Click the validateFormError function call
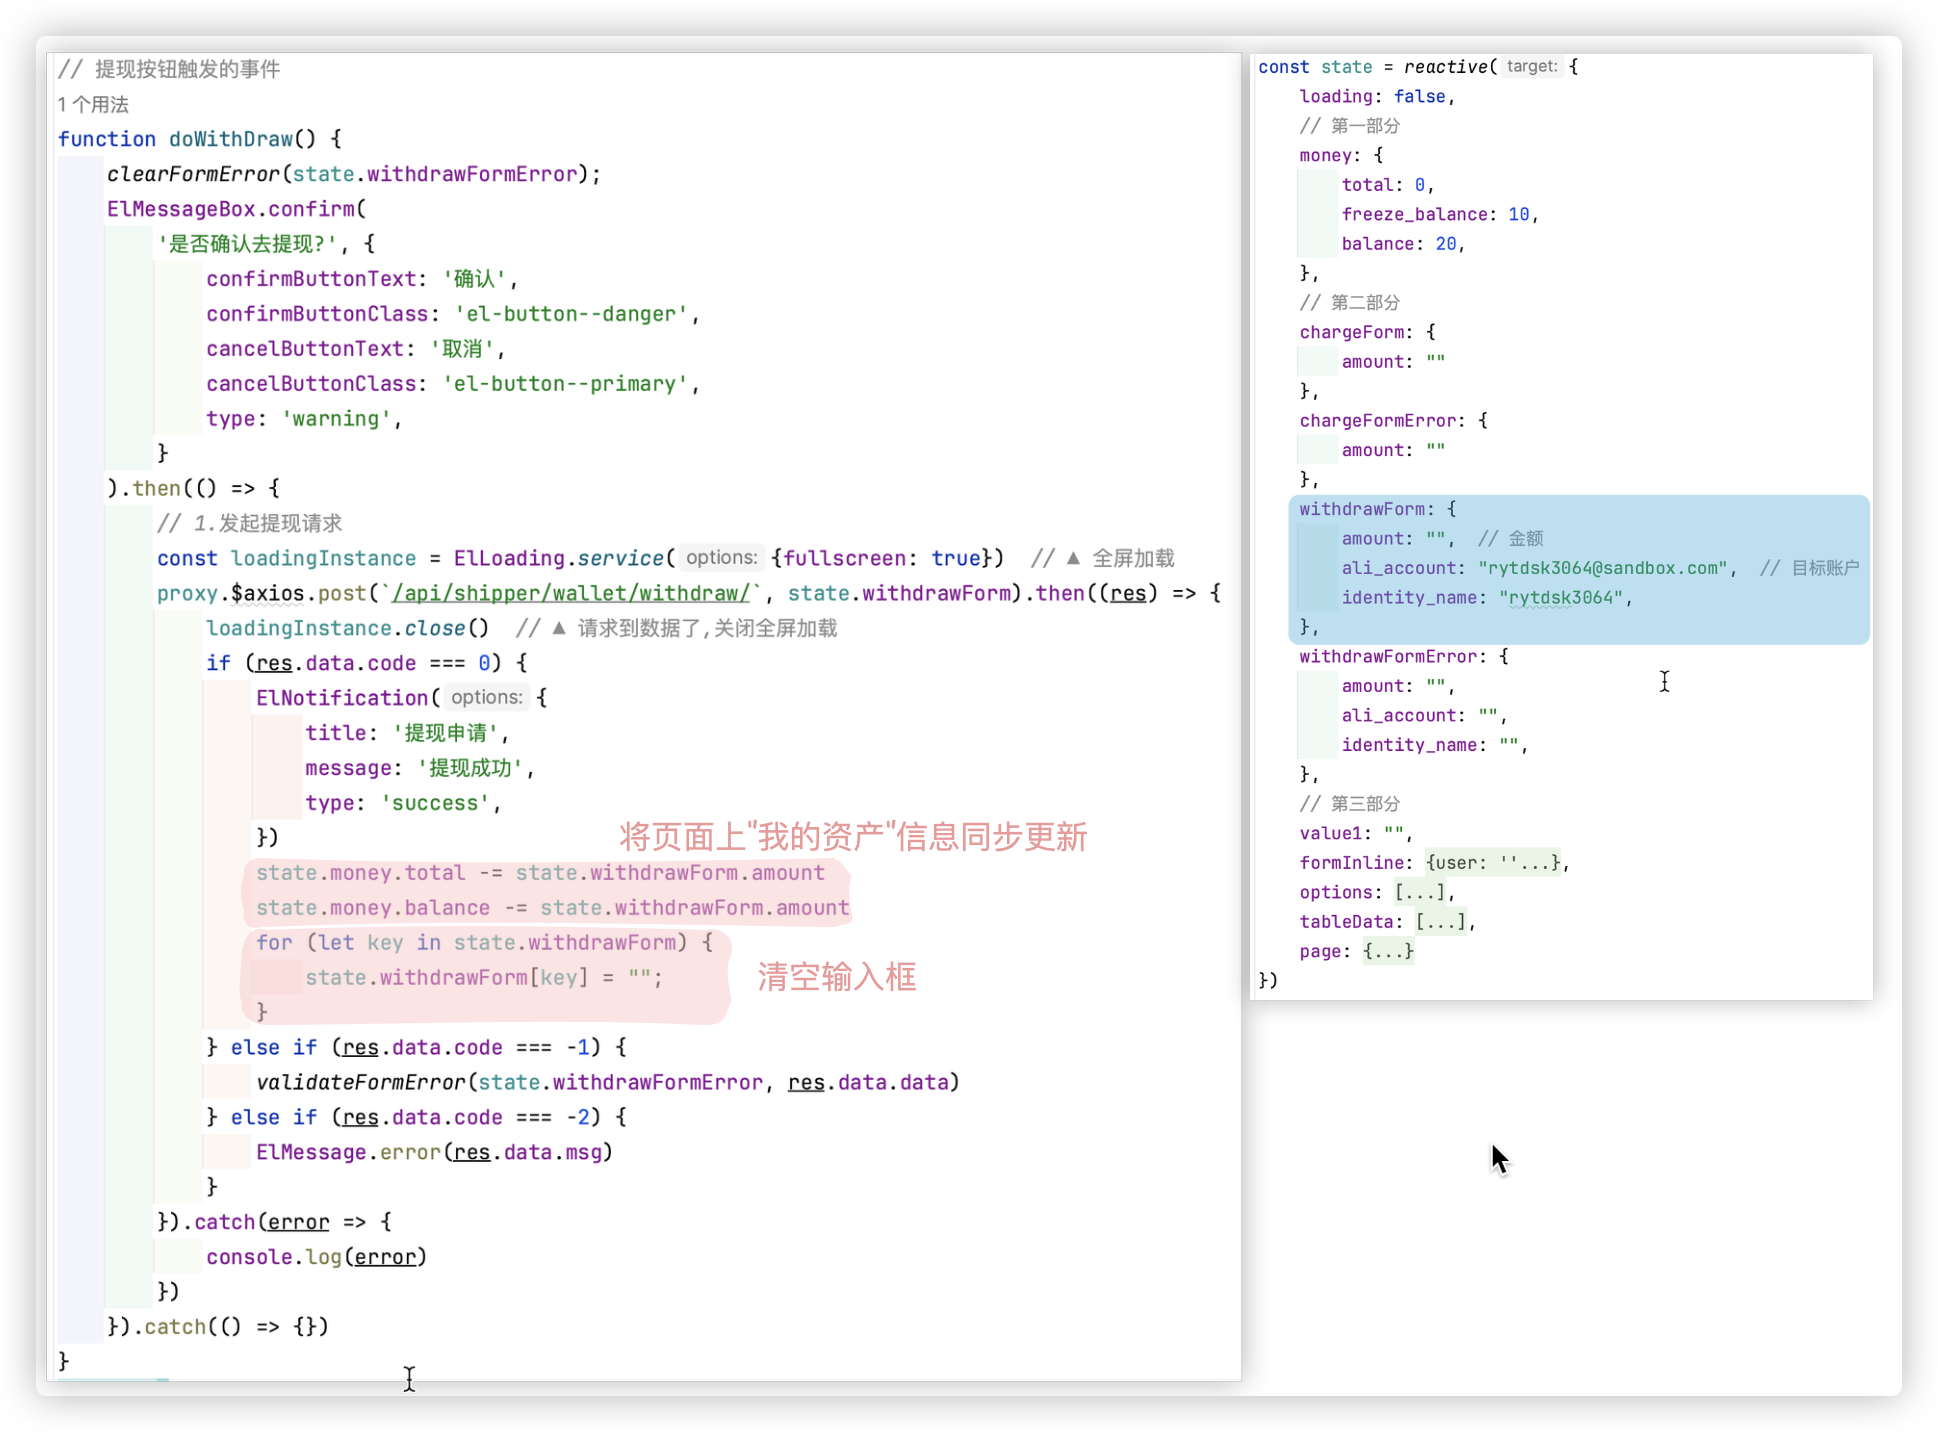Screen dimensions: 1938x1432 pos(360,1082)
